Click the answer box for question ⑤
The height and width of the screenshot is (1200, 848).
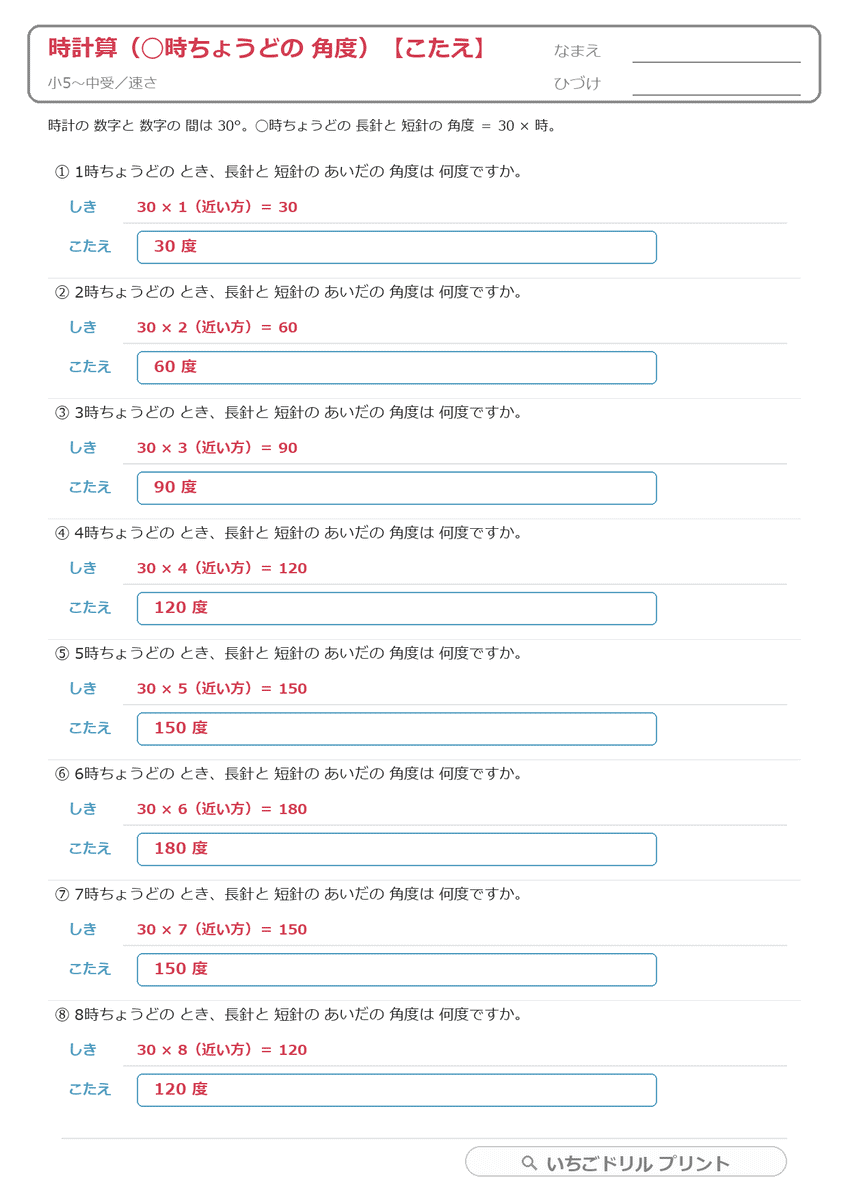[397, 729]
